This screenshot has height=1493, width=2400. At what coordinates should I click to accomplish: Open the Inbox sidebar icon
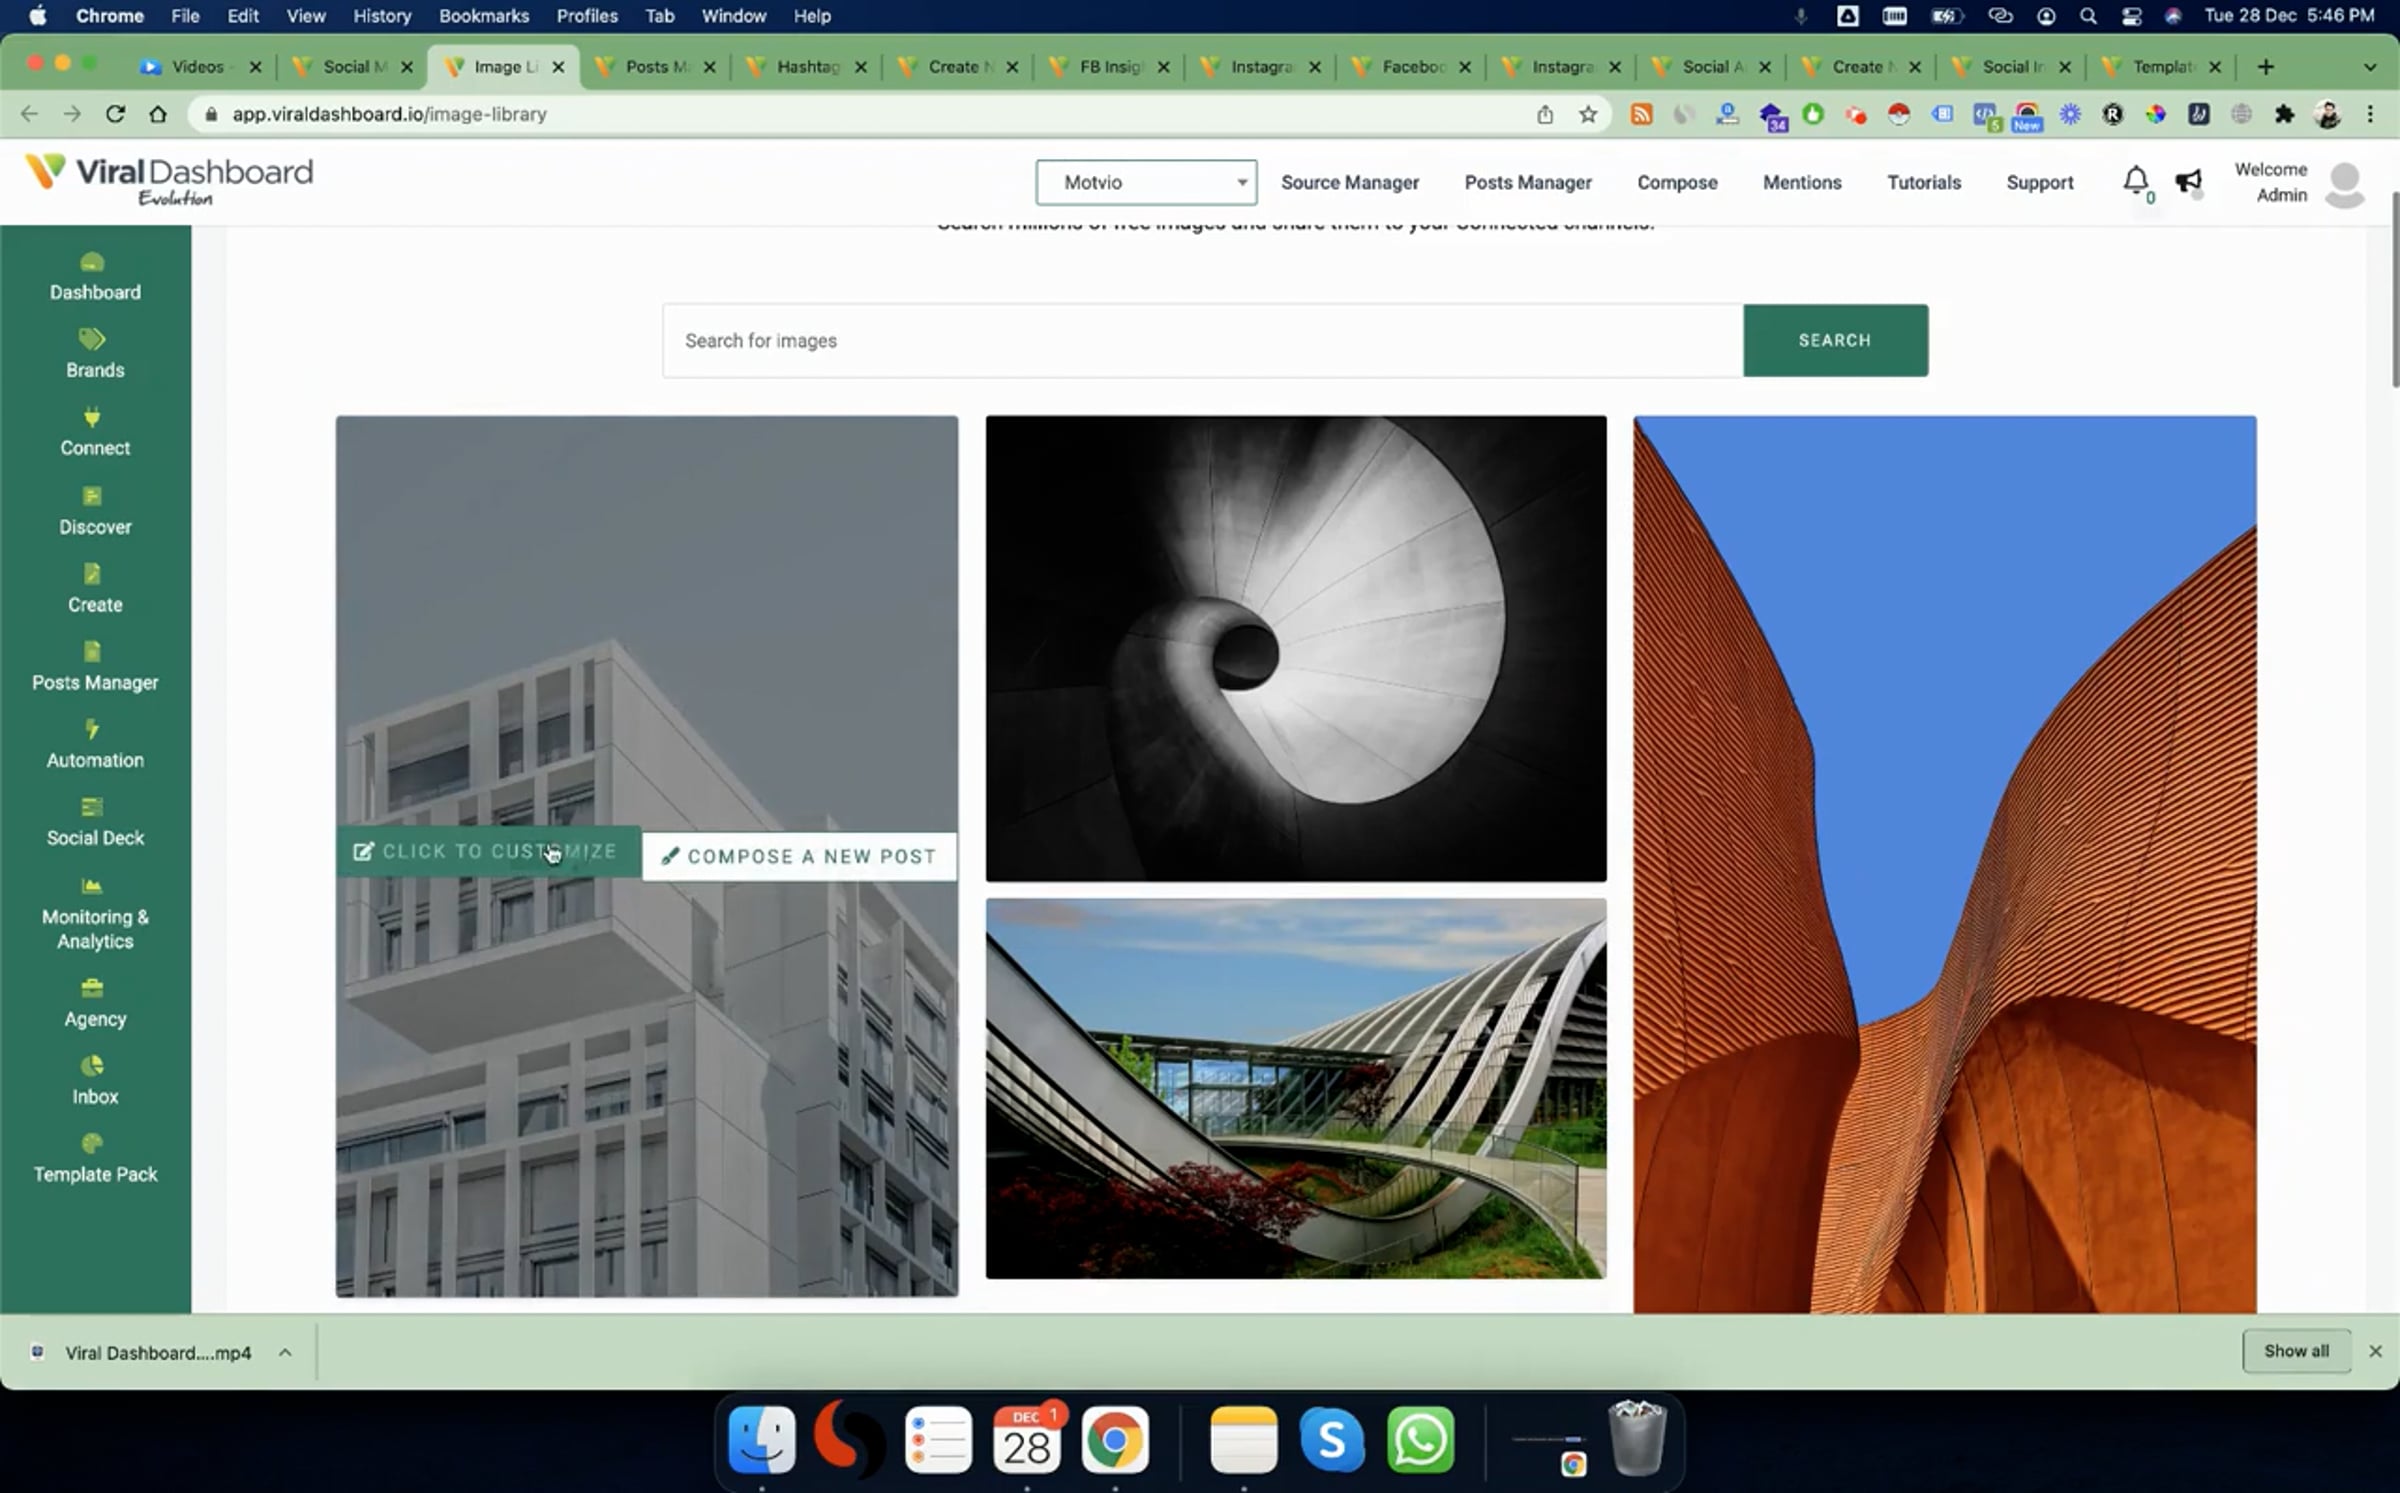[x=92, y=1066]
